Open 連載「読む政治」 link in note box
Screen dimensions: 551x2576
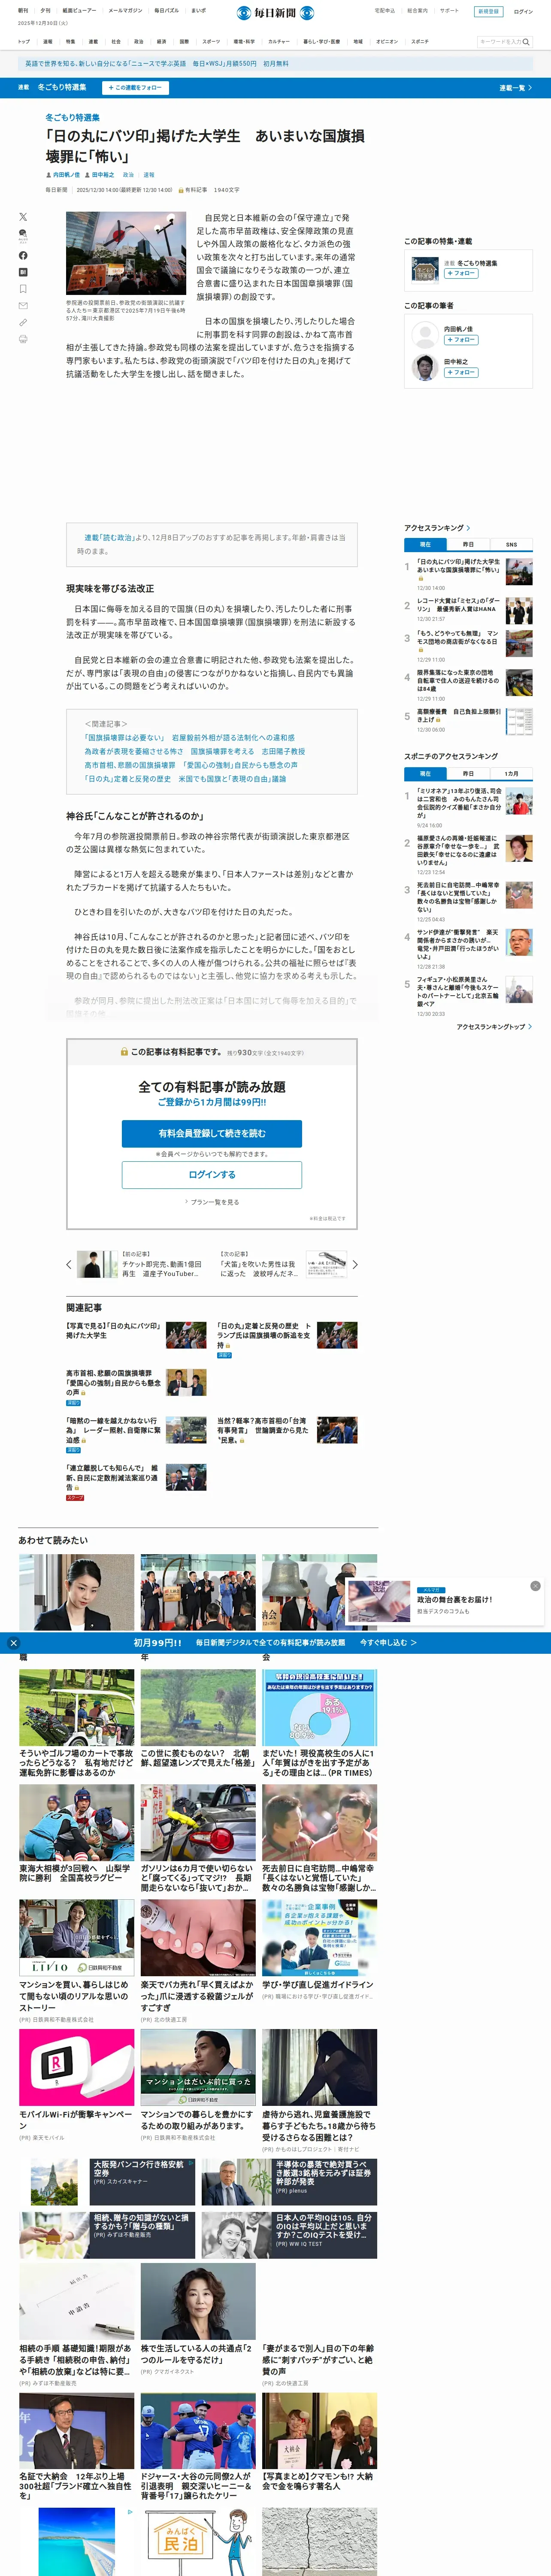click(109, 537)
